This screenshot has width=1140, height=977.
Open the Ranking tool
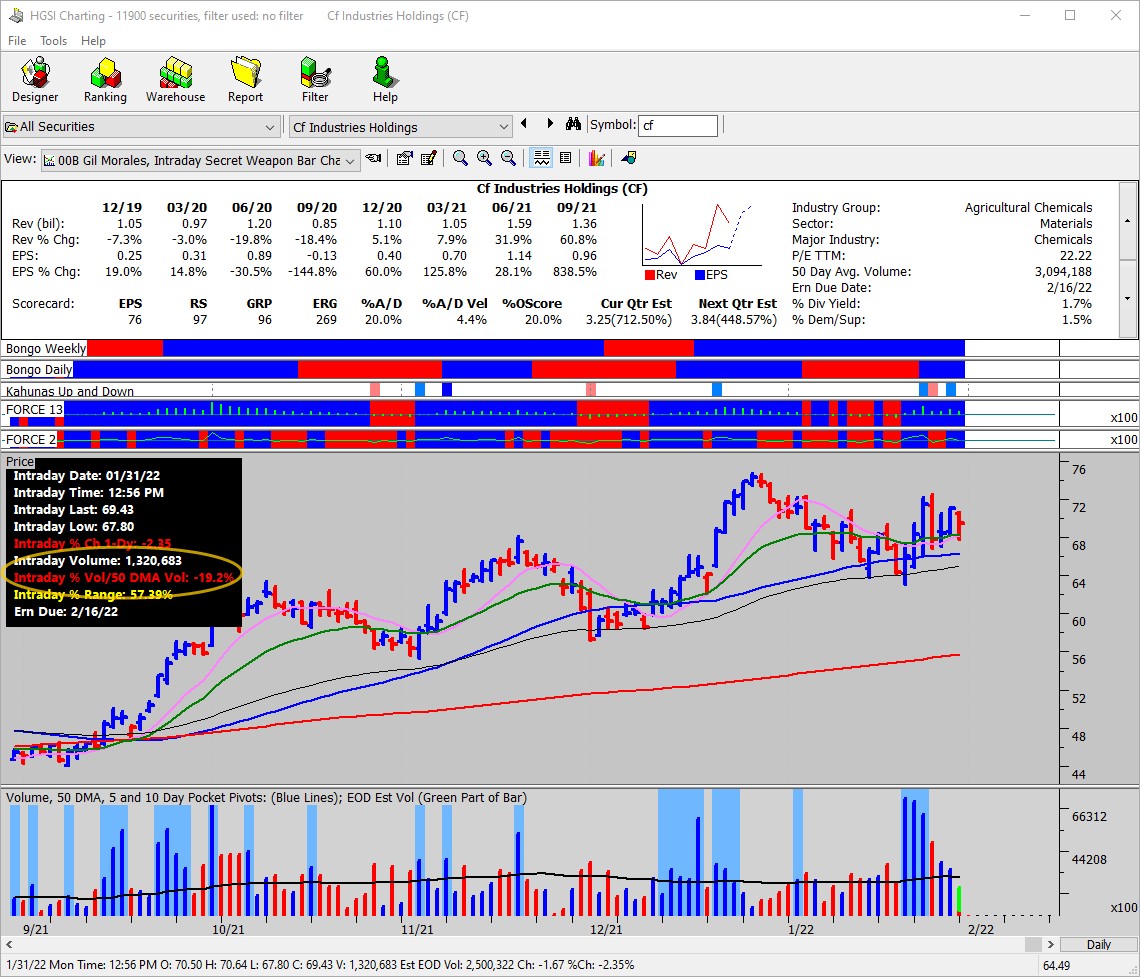point(105,80)
